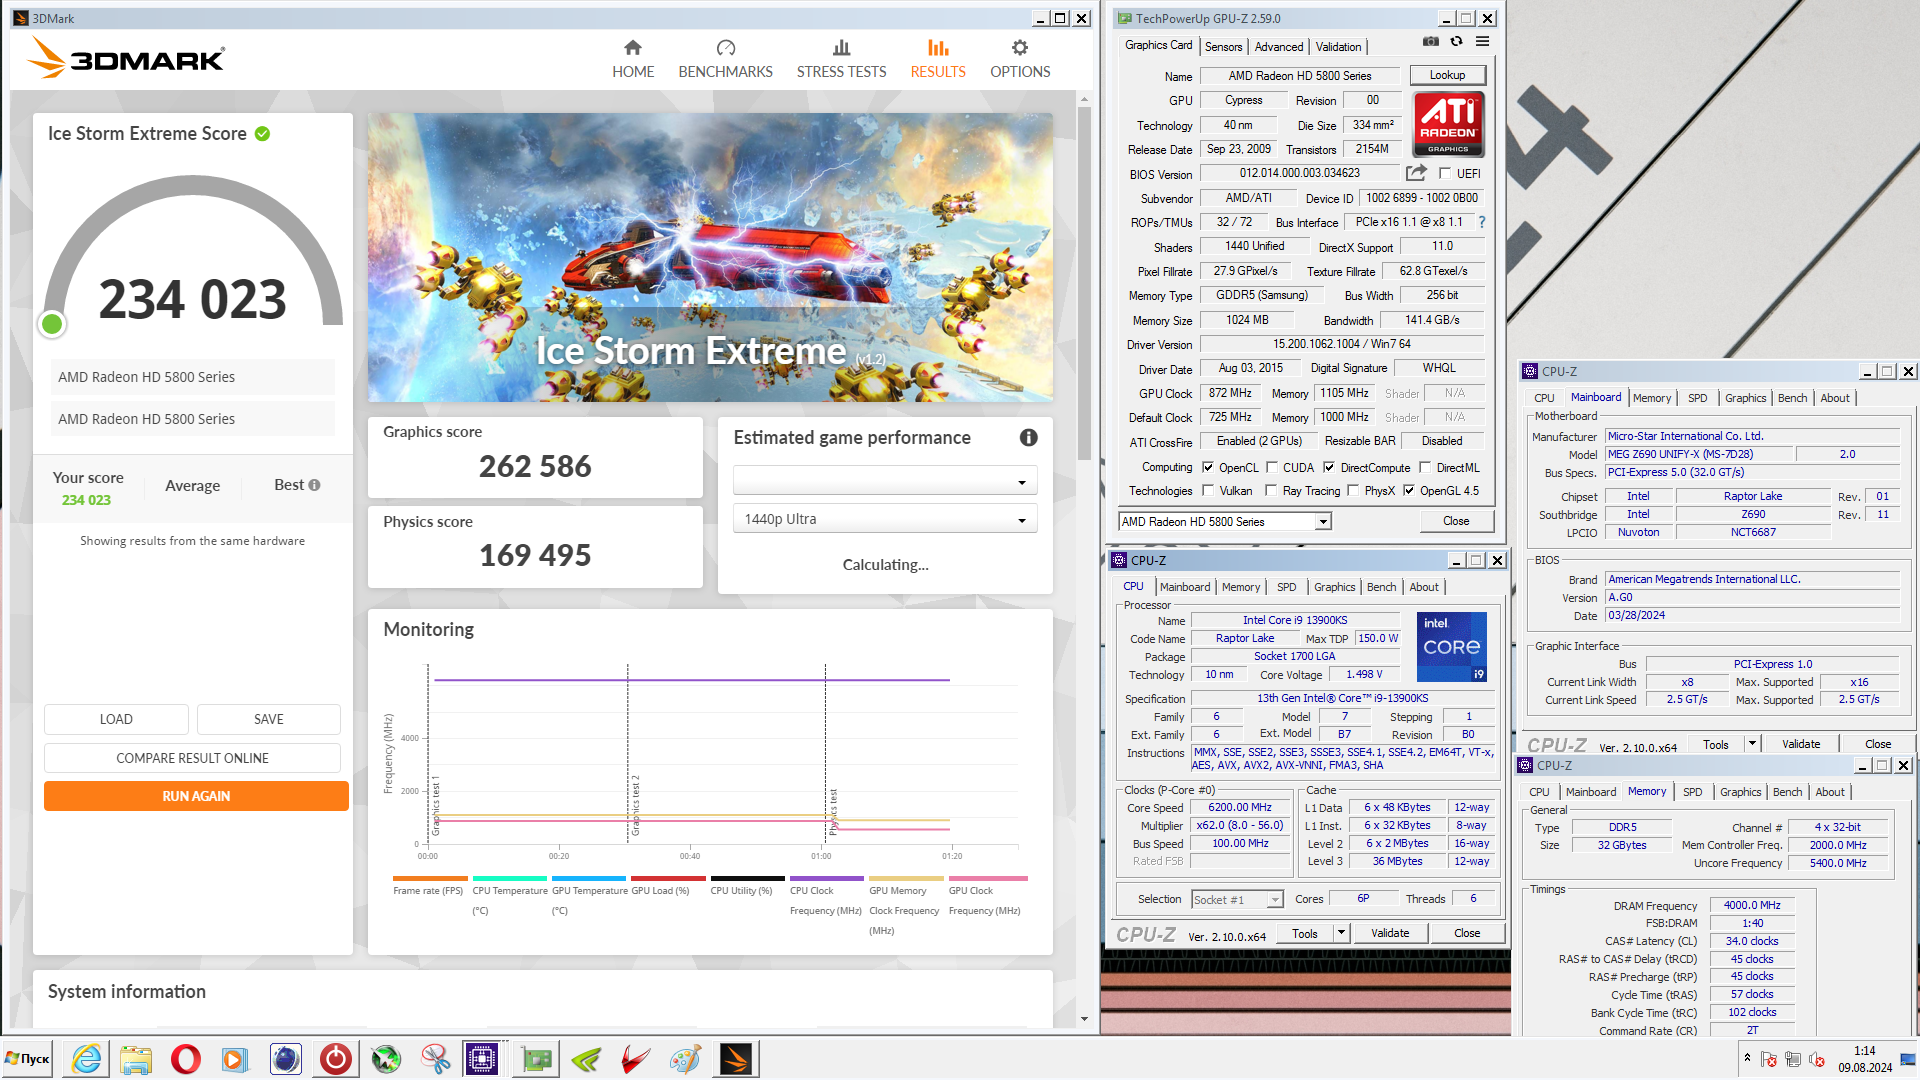
Task: Click the SAVE button in 3DMark
Action: [268, 719]
